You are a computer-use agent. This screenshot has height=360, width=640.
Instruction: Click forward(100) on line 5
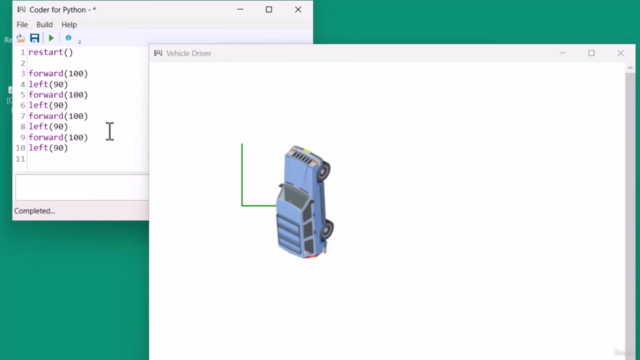pos(58,95)
